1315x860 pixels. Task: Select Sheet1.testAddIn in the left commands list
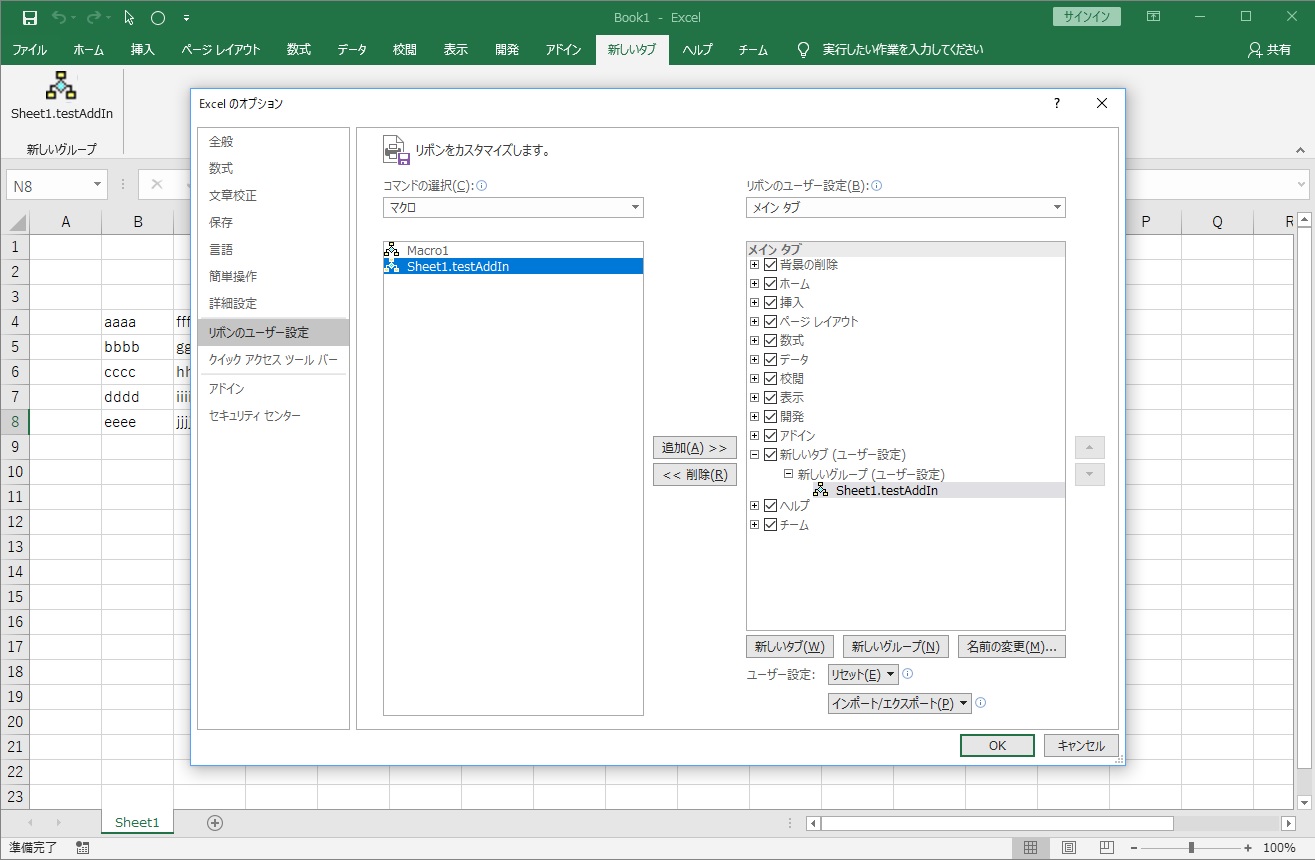coord(513,266)
